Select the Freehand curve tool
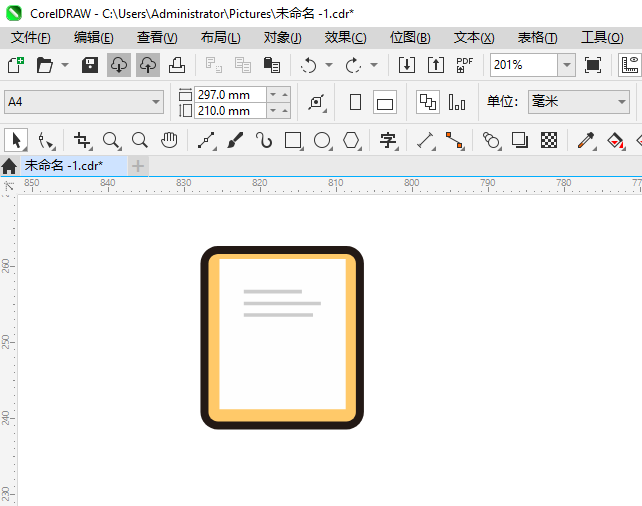642x506 pixels. click(x=207, y=140)
